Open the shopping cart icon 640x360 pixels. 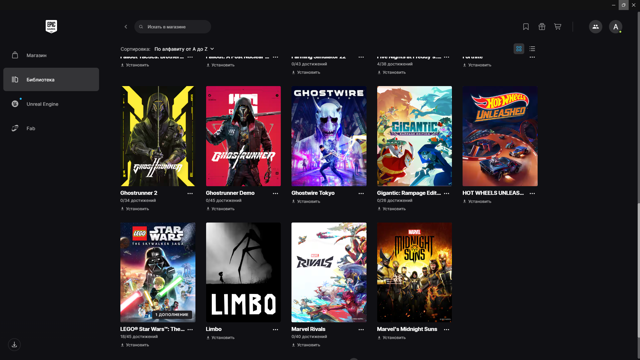pos(558,27)
